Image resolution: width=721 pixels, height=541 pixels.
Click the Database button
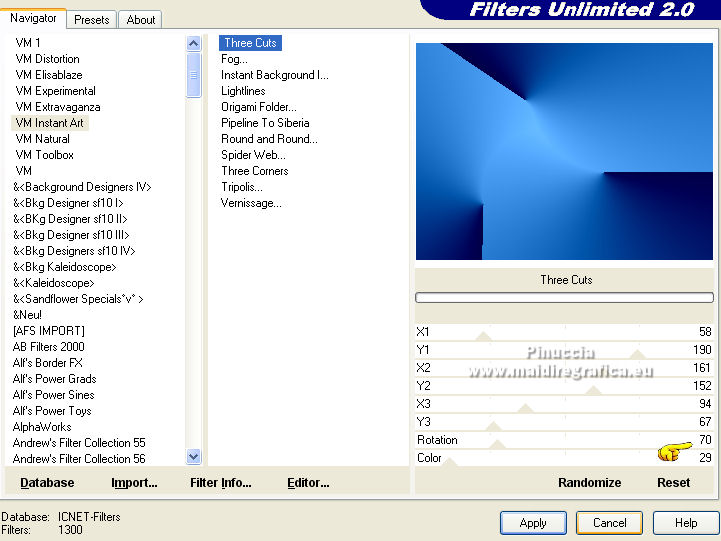tap(47, 483)
